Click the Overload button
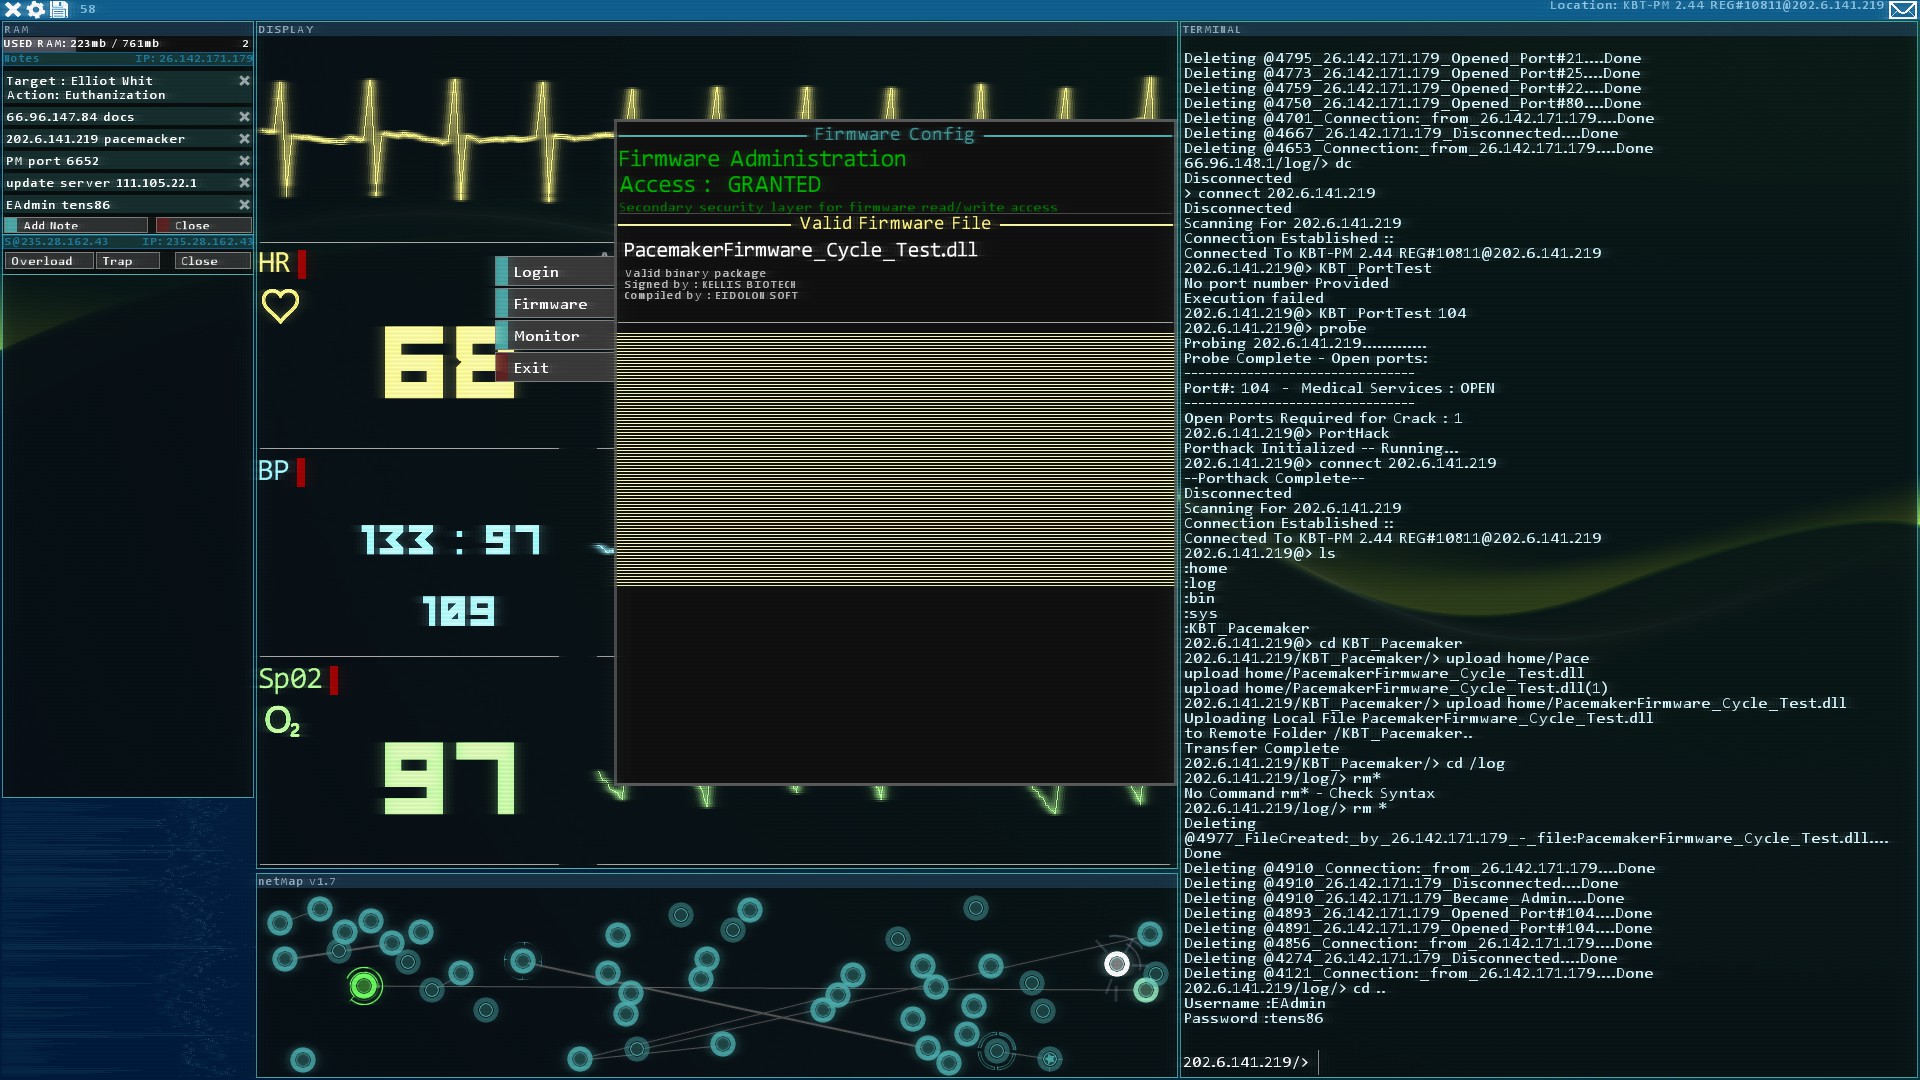The image size is (1920, 1080). pos(49,261)
